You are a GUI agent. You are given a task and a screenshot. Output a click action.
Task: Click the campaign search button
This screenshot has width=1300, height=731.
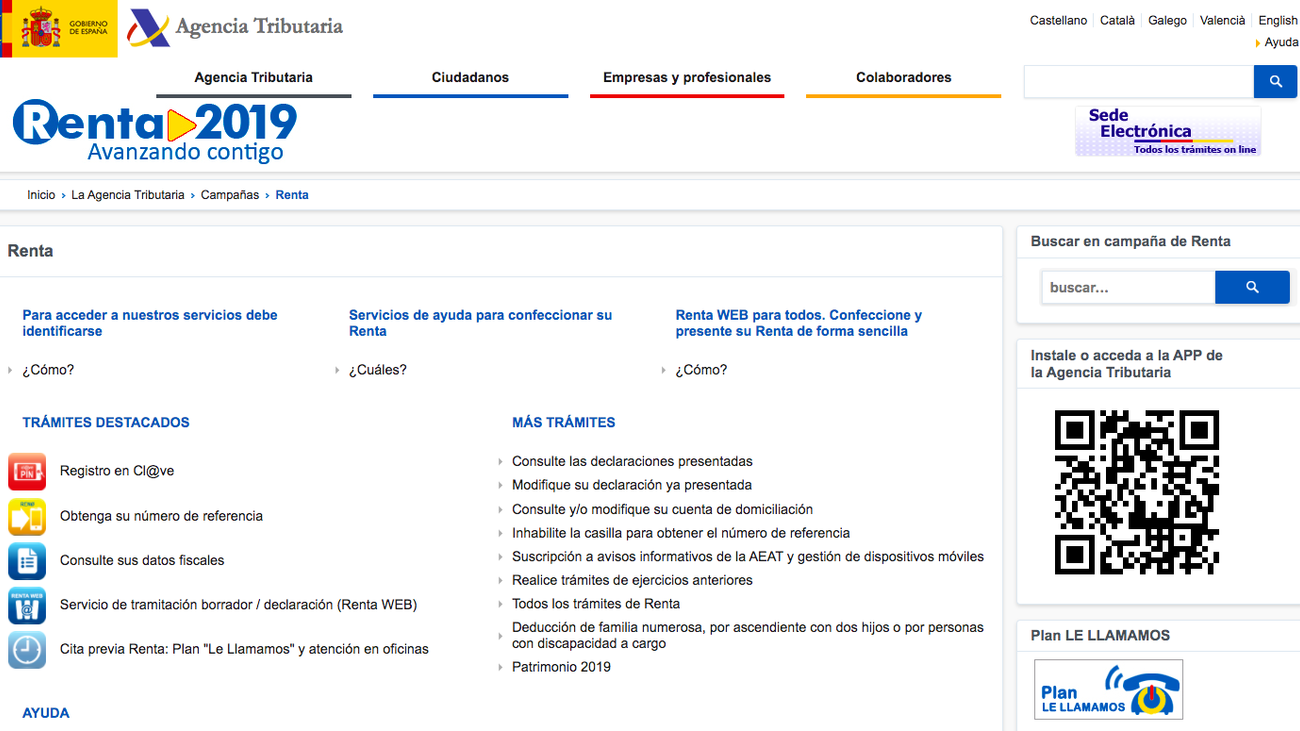[x=1252, y=287]
